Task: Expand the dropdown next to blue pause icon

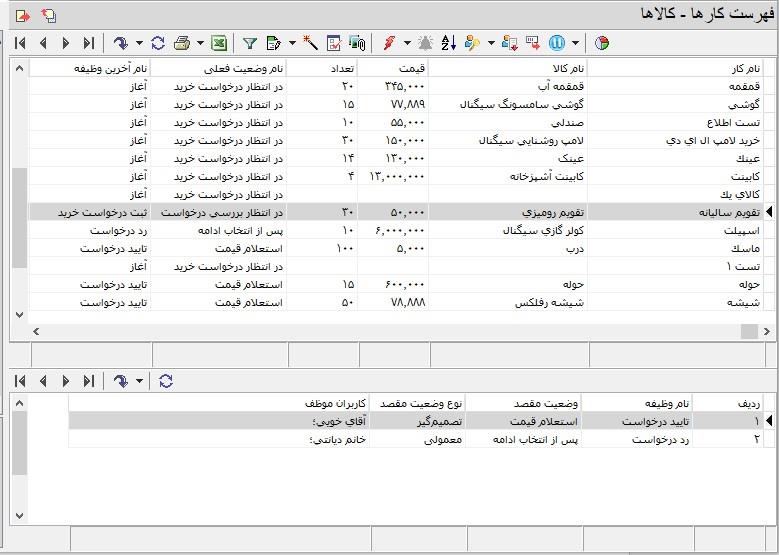Action: (574, 43)
